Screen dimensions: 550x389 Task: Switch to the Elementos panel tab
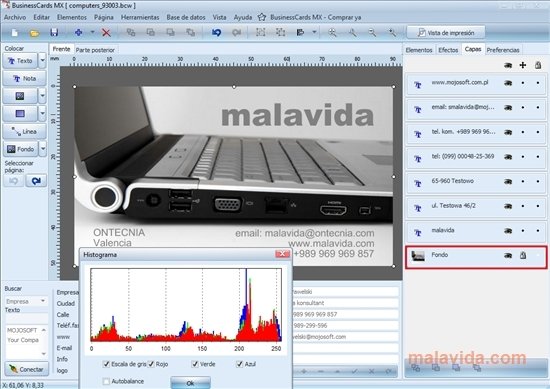(x=419, y=50)
